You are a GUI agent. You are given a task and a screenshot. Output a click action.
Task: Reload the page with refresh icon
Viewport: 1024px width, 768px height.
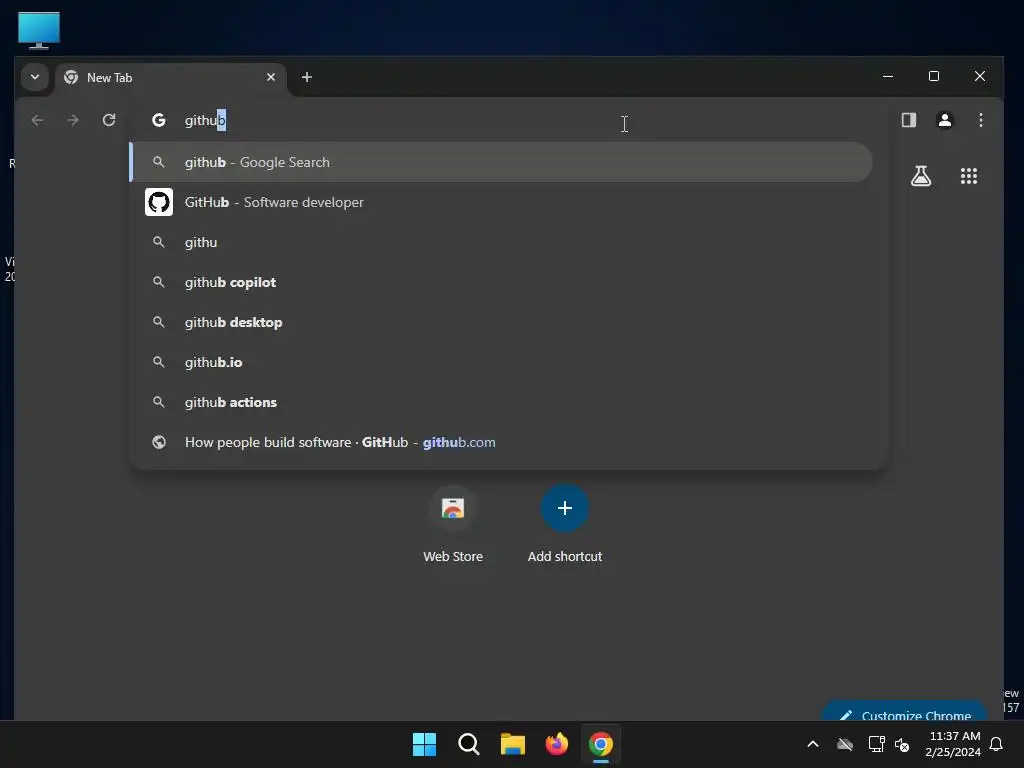point(108,120)
